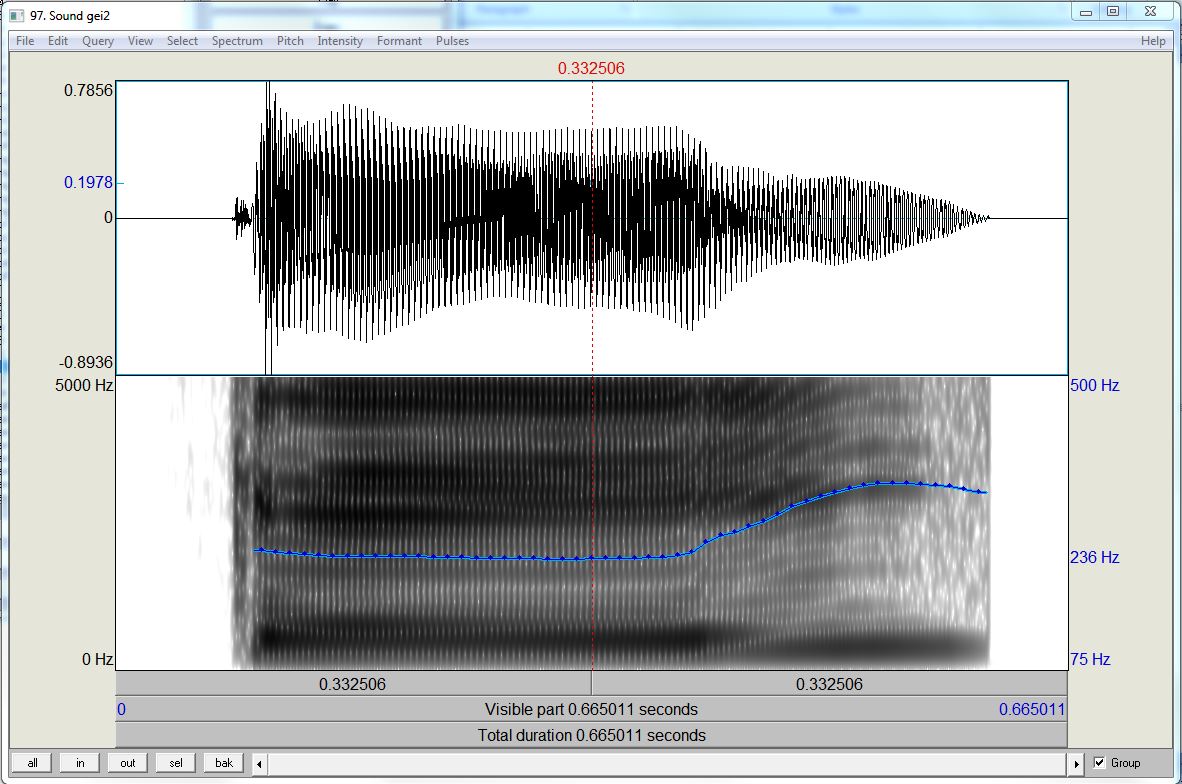Screen dimensions: 1182x784
Task: Open the File menu
Action: point(25,41)
